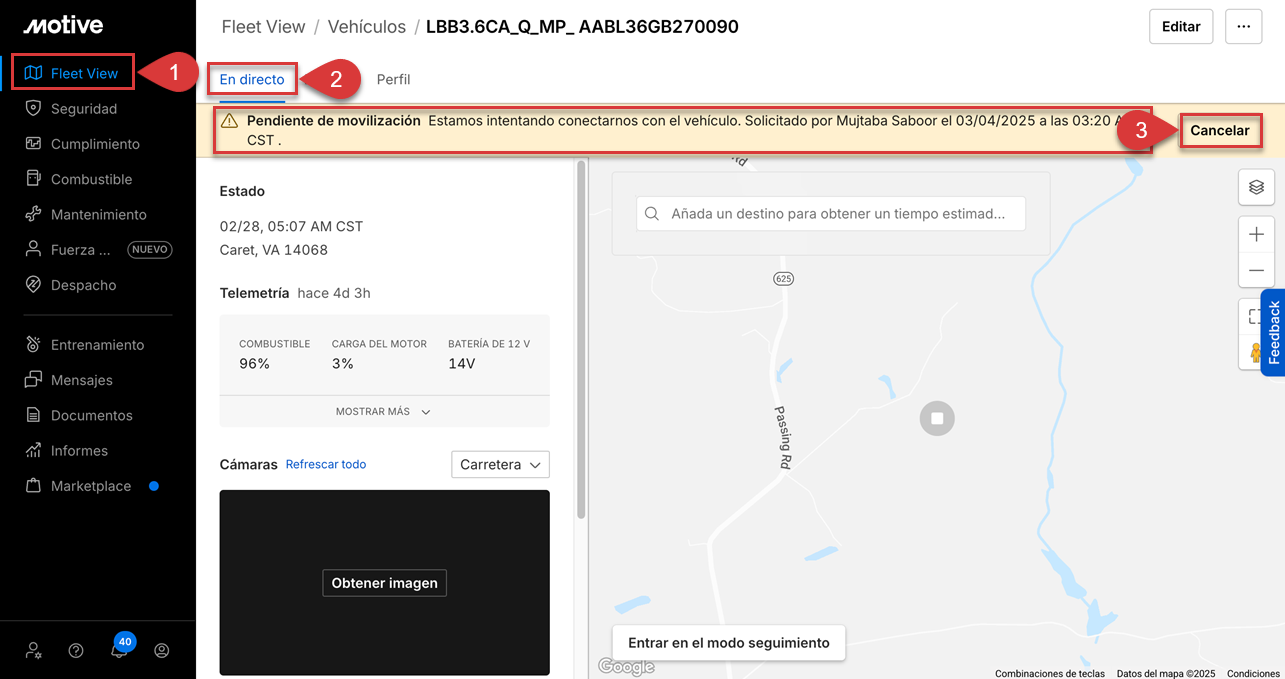This screenshot has height=679, width=1285.
Task: Zoom out on the map
Action: [1257, 270]
